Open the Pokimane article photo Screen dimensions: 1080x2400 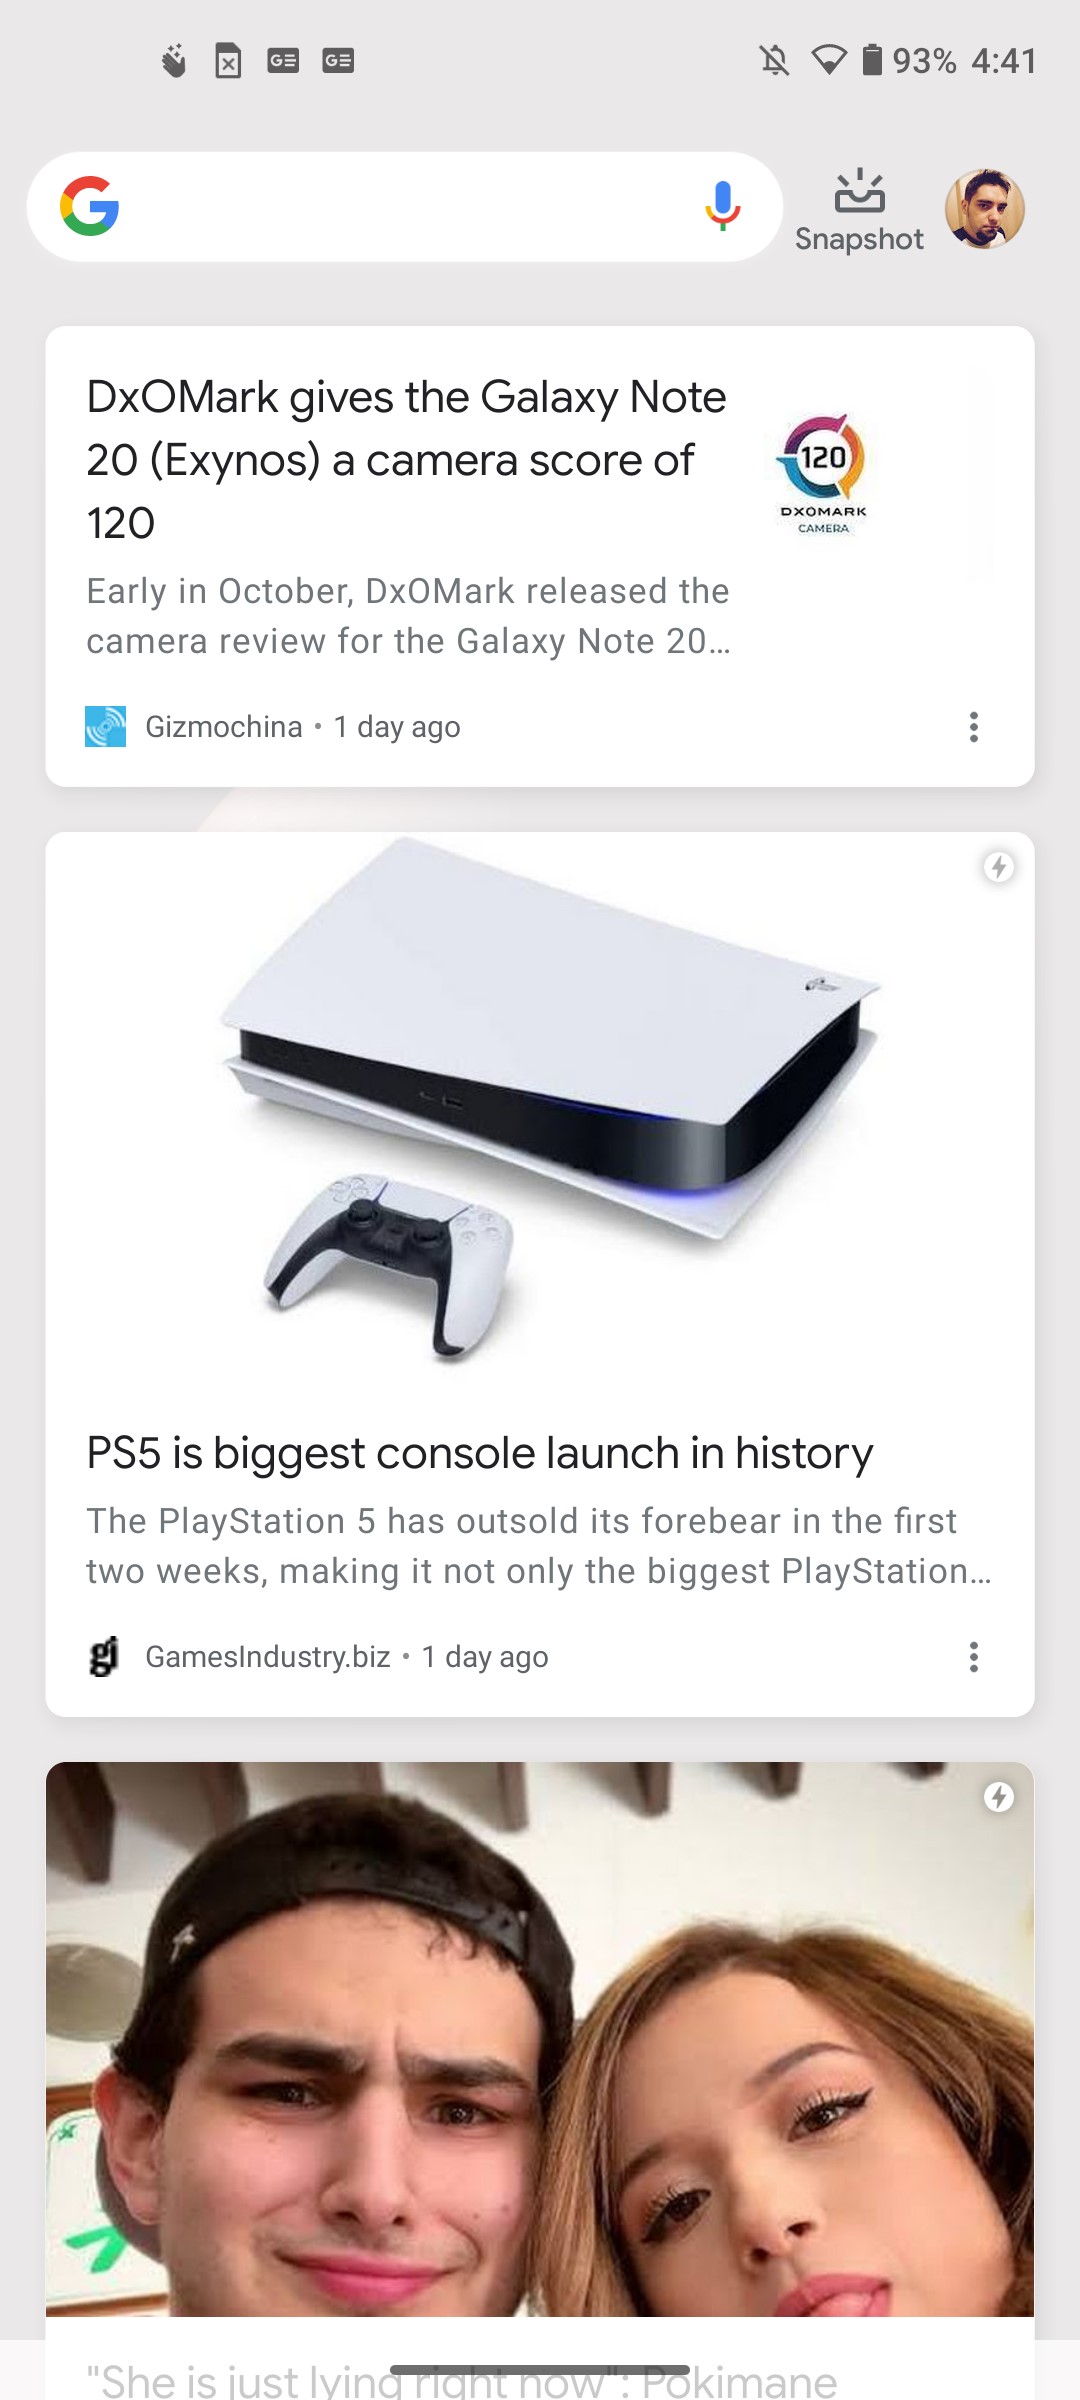[x=540, y=2039]
